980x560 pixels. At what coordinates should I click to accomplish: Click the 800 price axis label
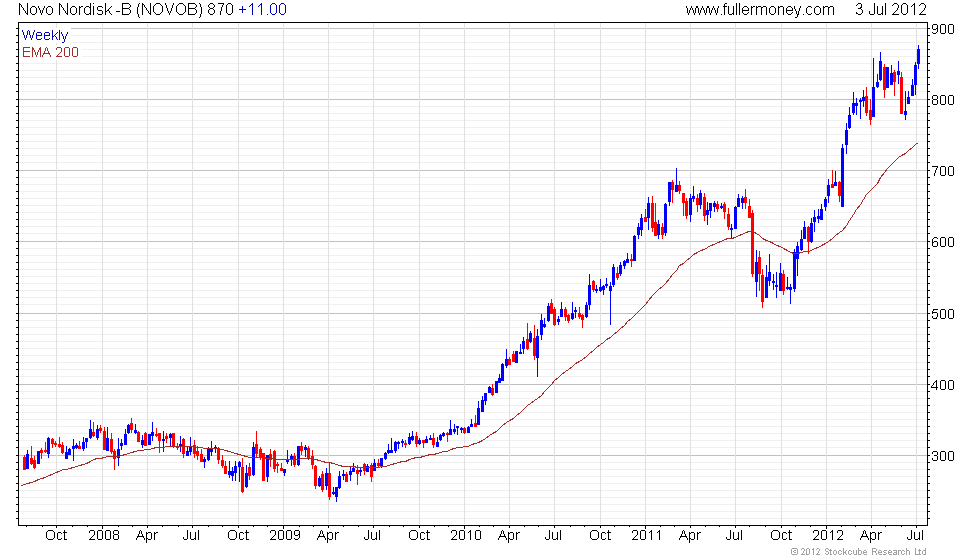[x=942, y=100]
